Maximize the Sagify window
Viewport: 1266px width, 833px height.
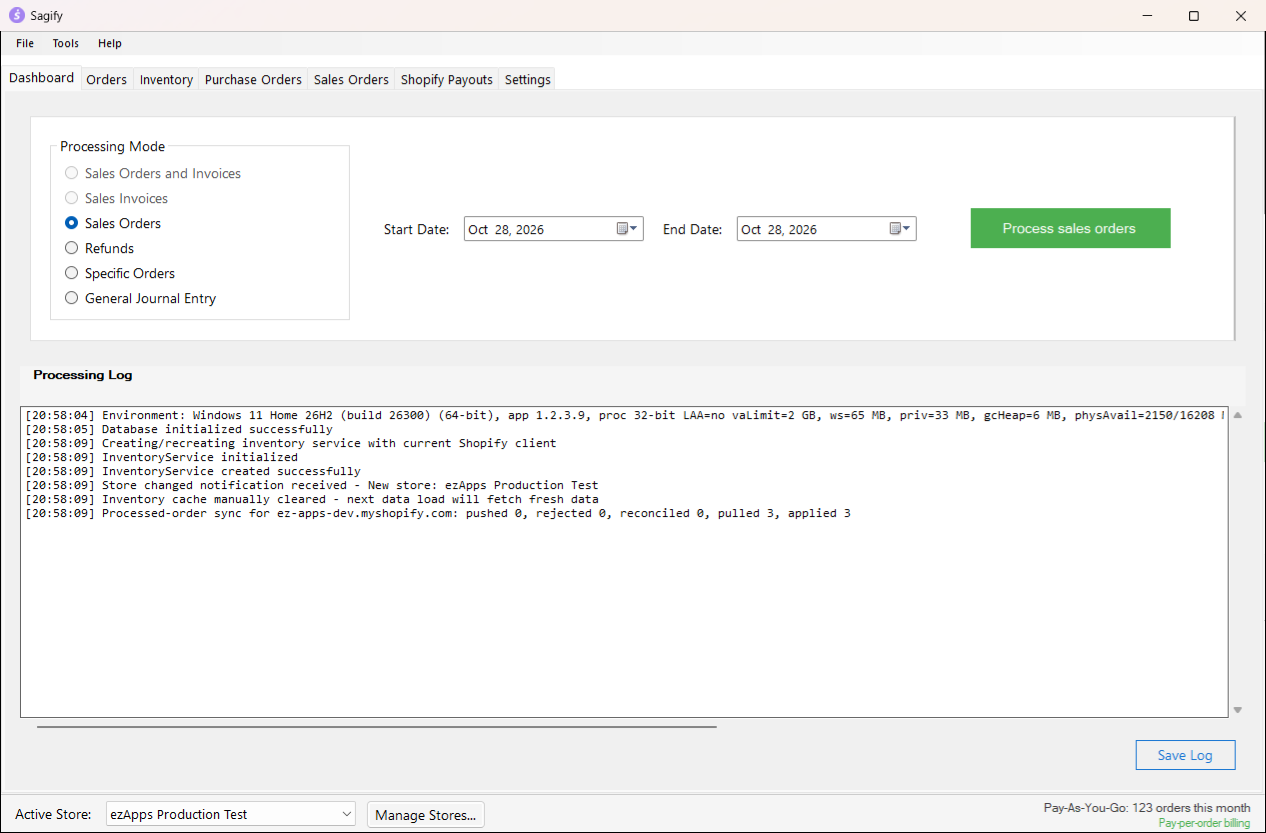(1194, 16)
